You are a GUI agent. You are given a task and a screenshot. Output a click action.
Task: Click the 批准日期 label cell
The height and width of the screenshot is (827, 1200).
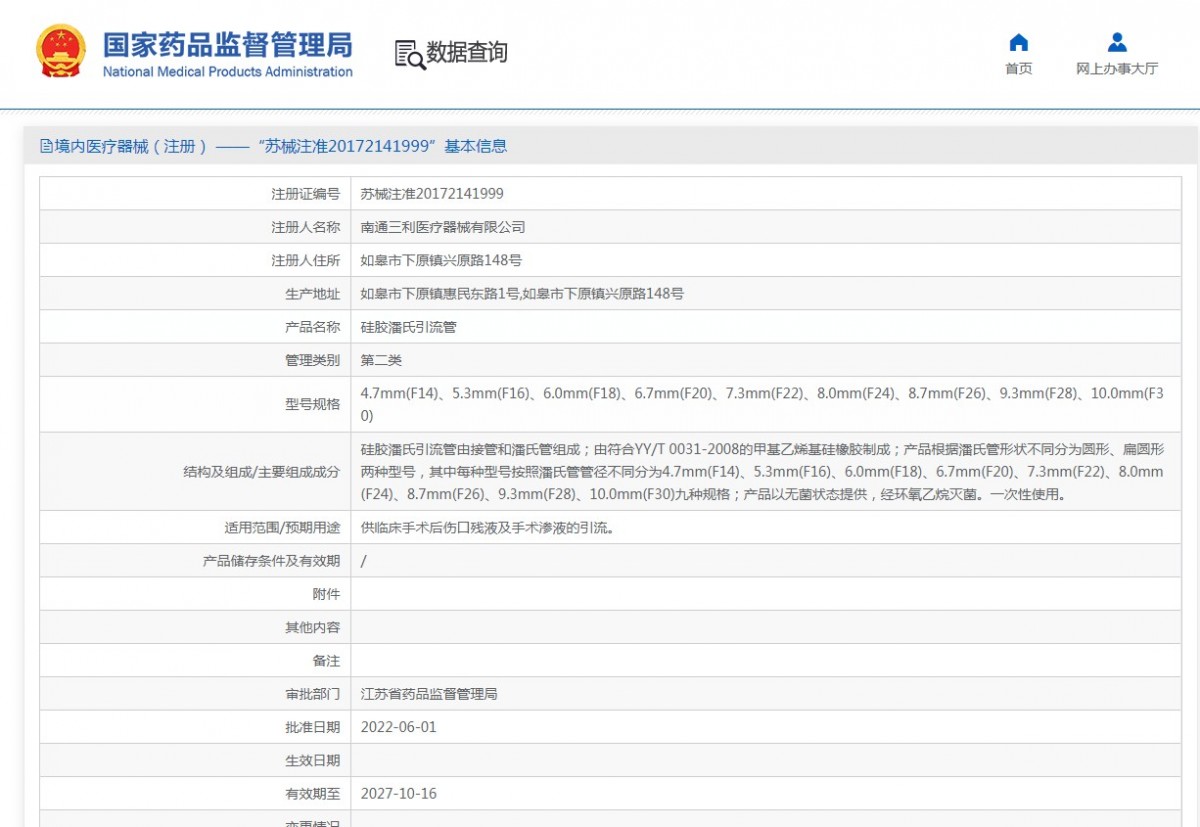click(195, 727)
